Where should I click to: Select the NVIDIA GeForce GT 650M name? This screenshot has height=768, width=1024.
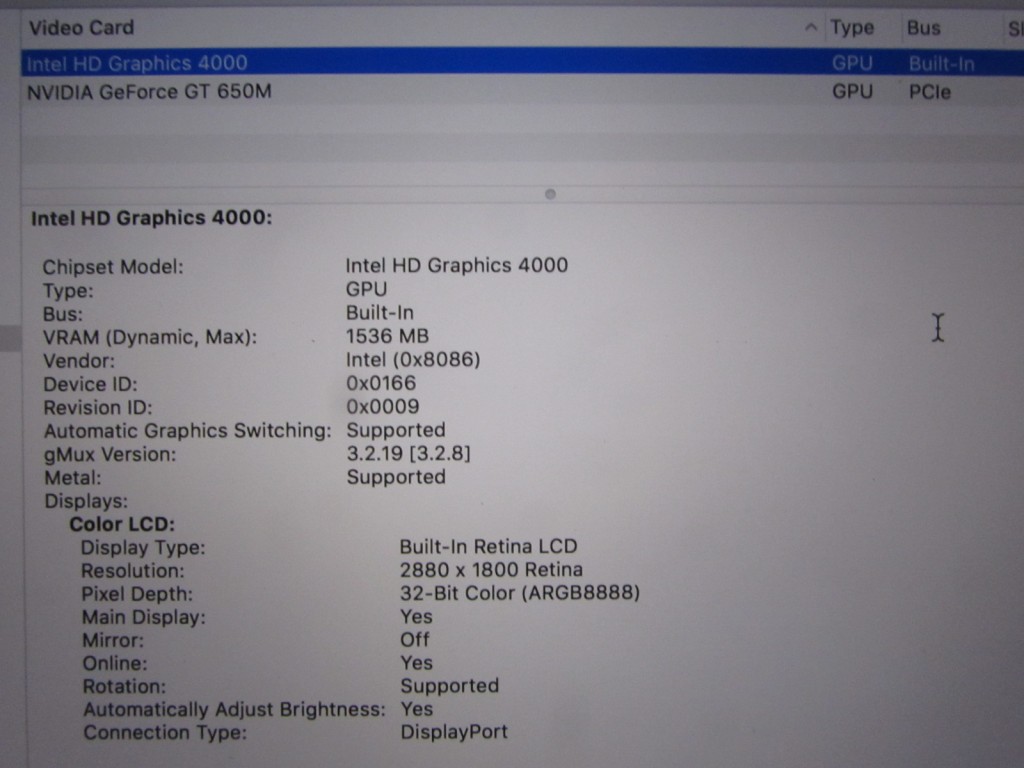(x=149, y=91)
